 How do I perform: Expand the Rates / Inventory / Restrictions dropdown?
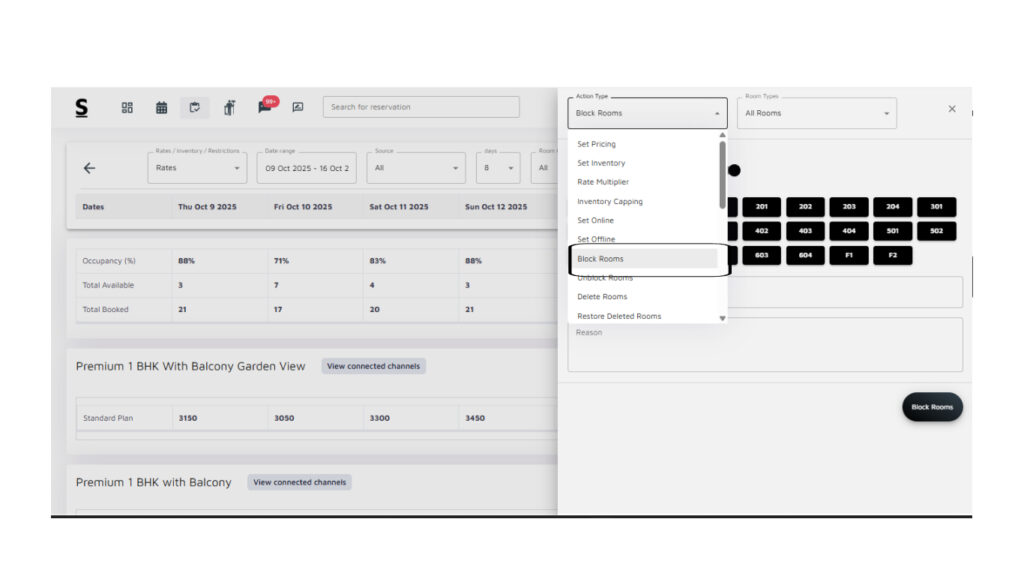coord(197,168)
